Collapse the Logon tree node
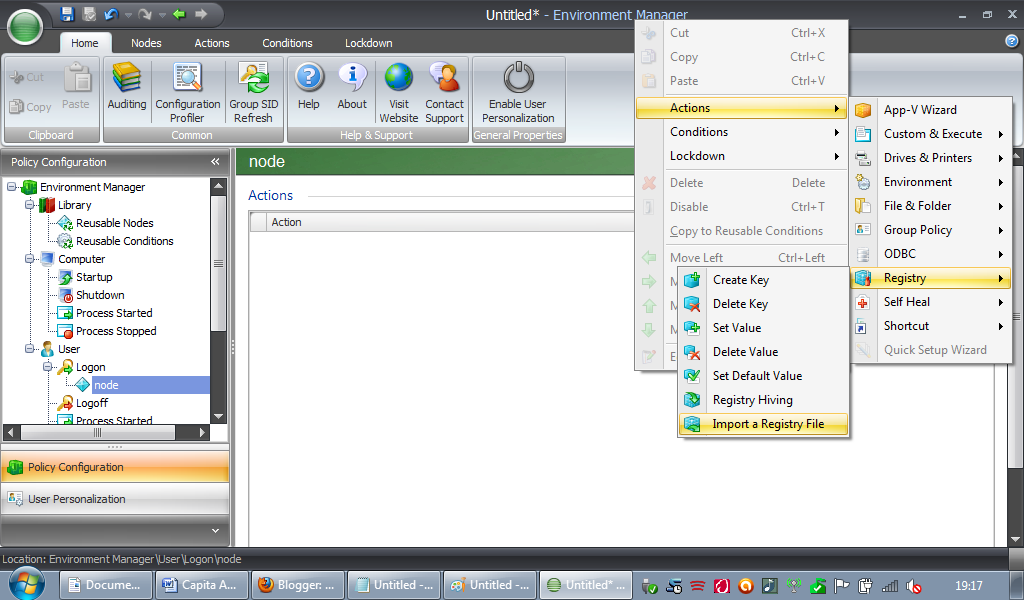The height and width of the screenshot is (600, 1024). click(48, 367)
